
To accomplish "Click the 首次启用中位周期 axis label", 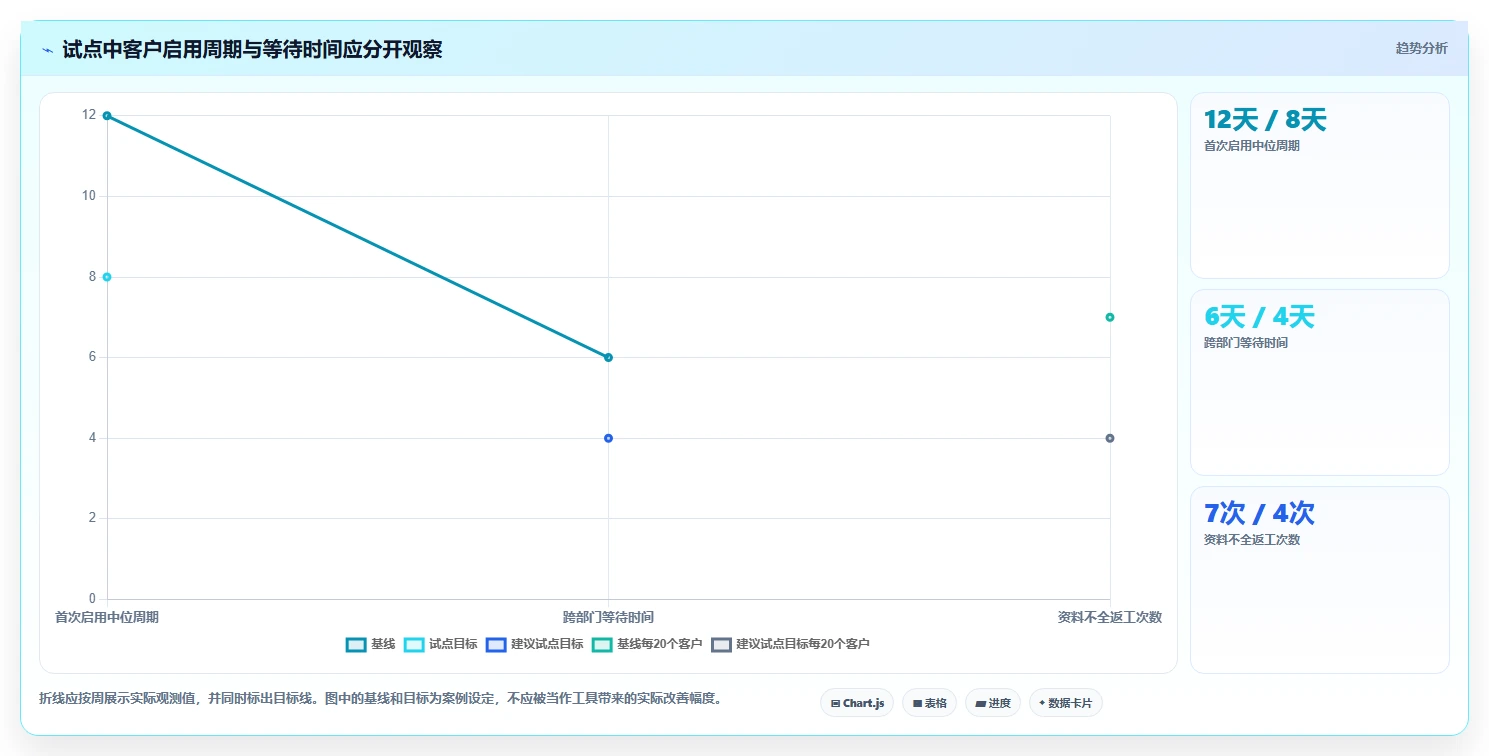I will 107,617.
